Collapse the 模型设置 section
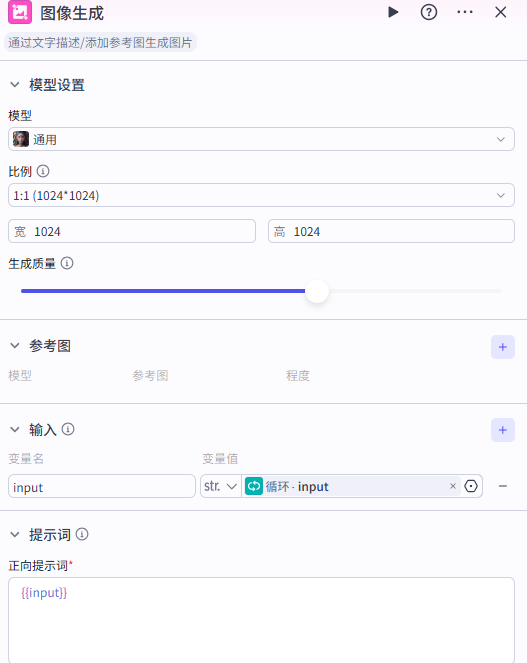 (x=15, y=85)
